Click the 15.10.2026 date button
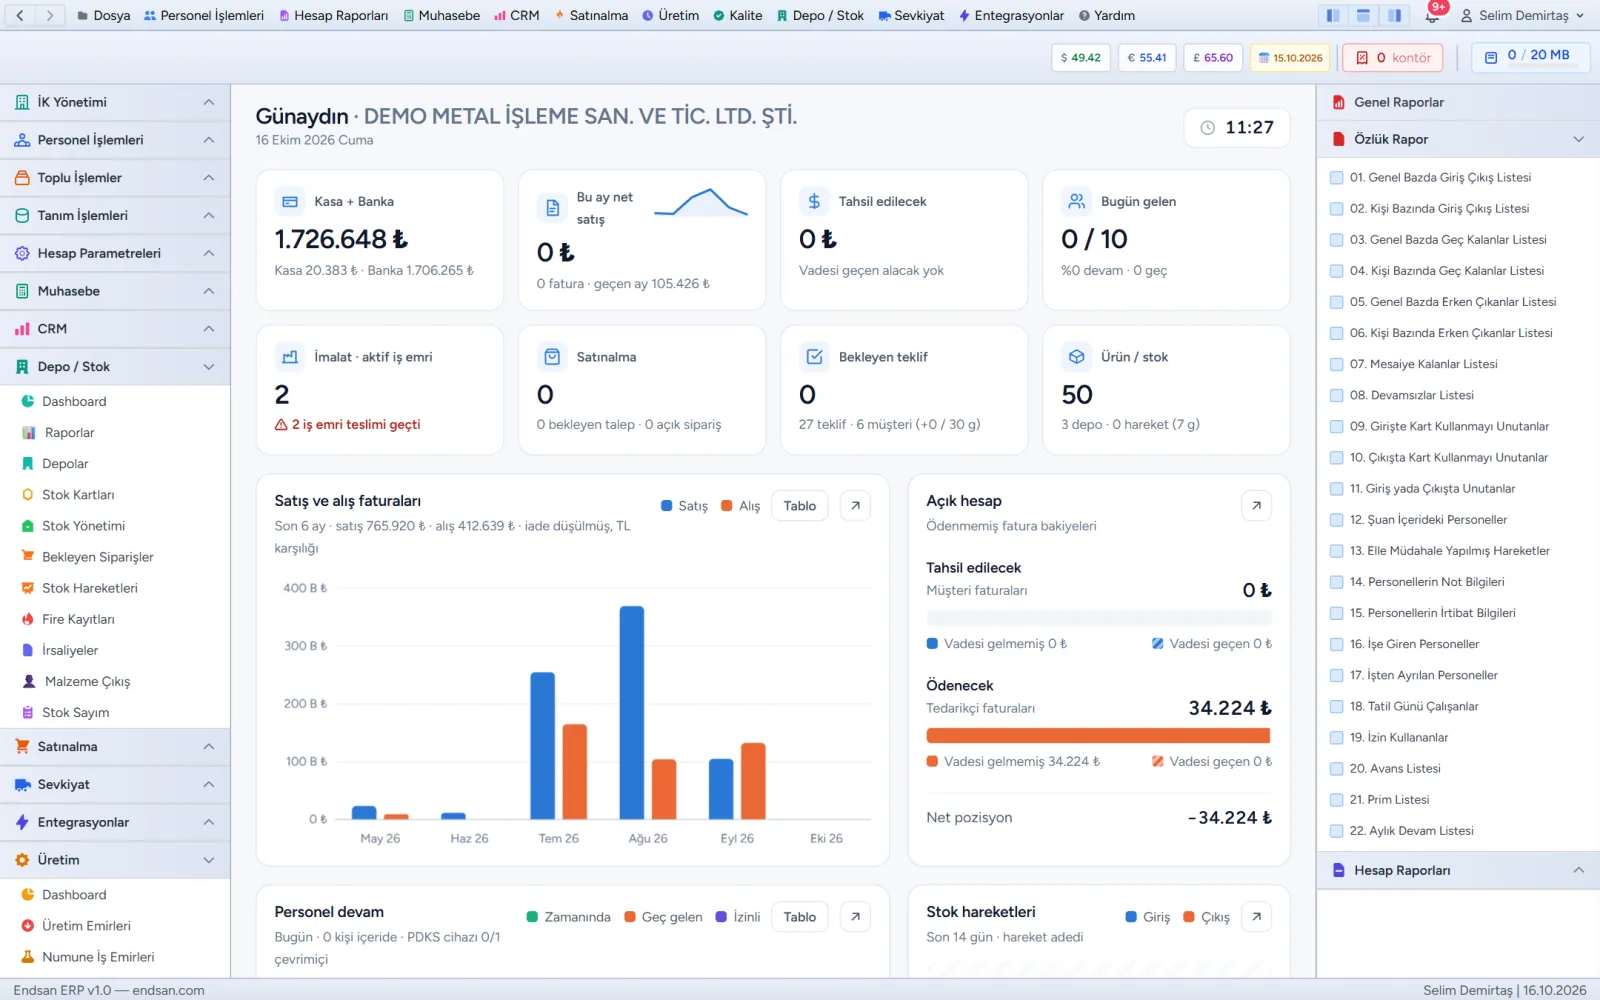 (1289, 58)
